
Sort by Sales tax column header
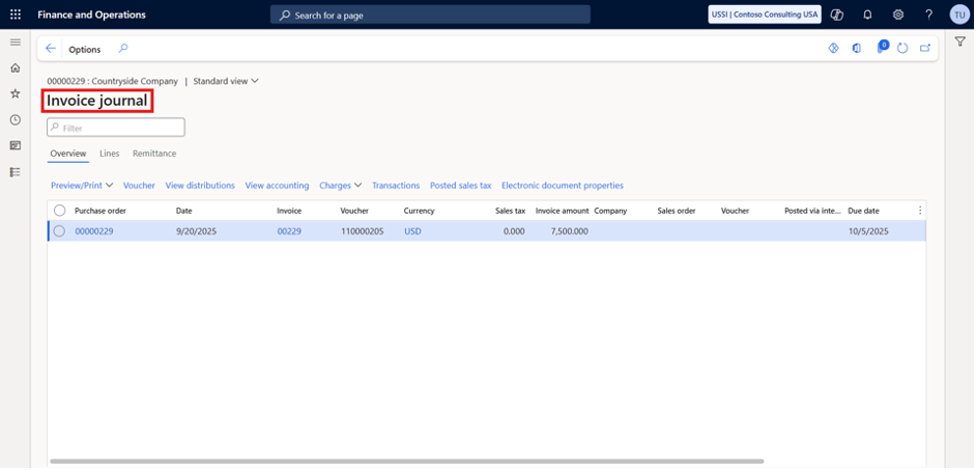pos(510,211)
